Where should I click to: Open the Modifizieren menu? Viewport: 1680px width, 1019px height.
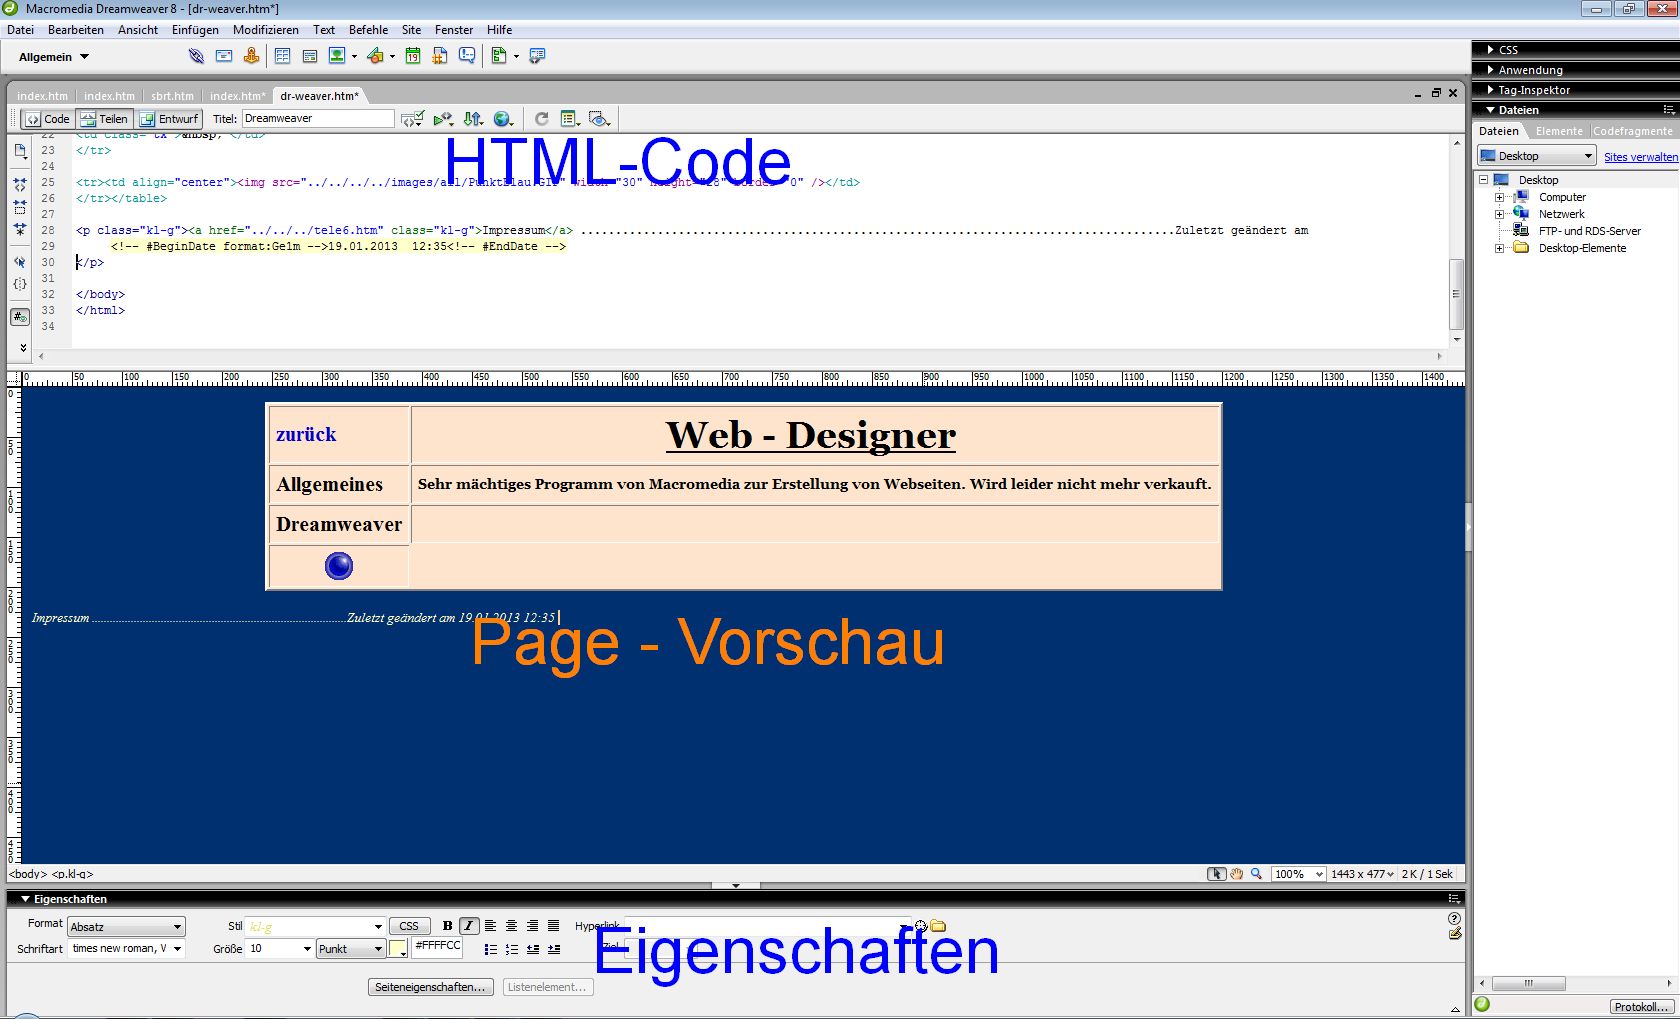coord(265,30)
